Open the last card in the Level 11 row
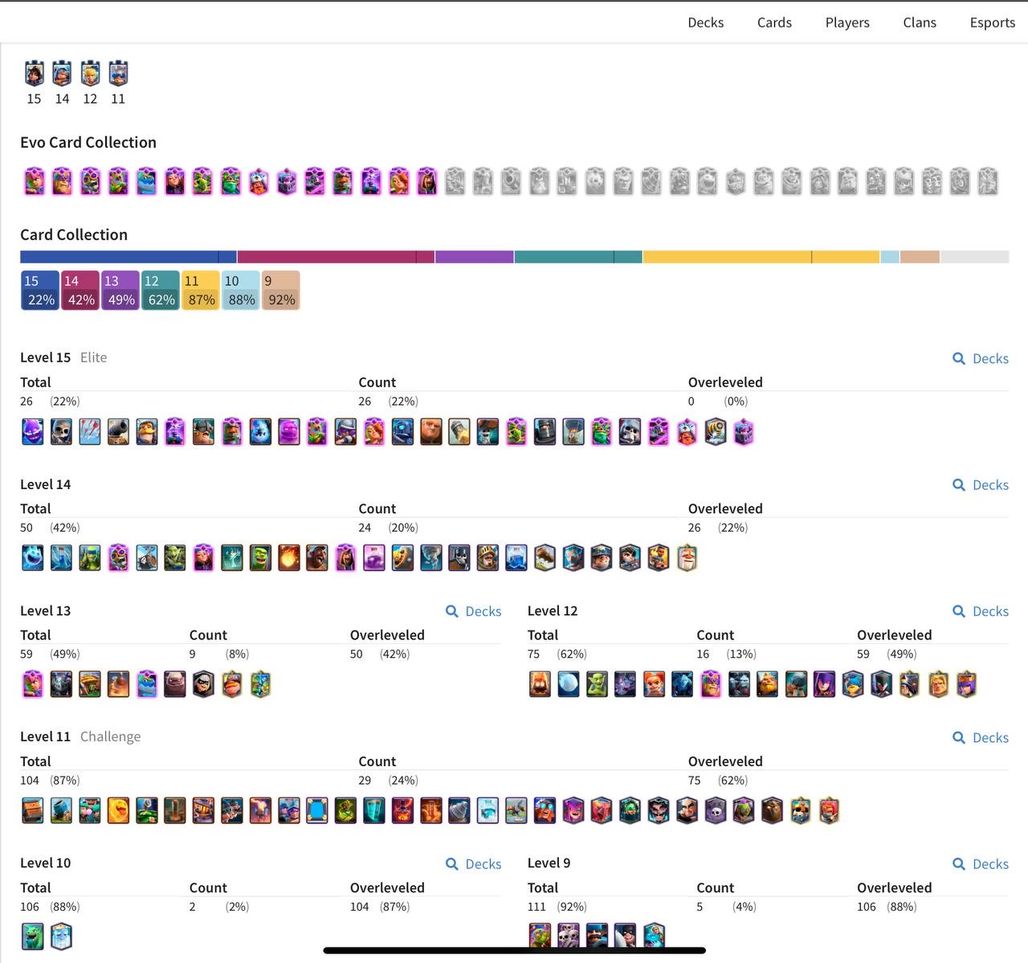The width and height of the screenshot is (1028, 963). (x=829, y=811)
